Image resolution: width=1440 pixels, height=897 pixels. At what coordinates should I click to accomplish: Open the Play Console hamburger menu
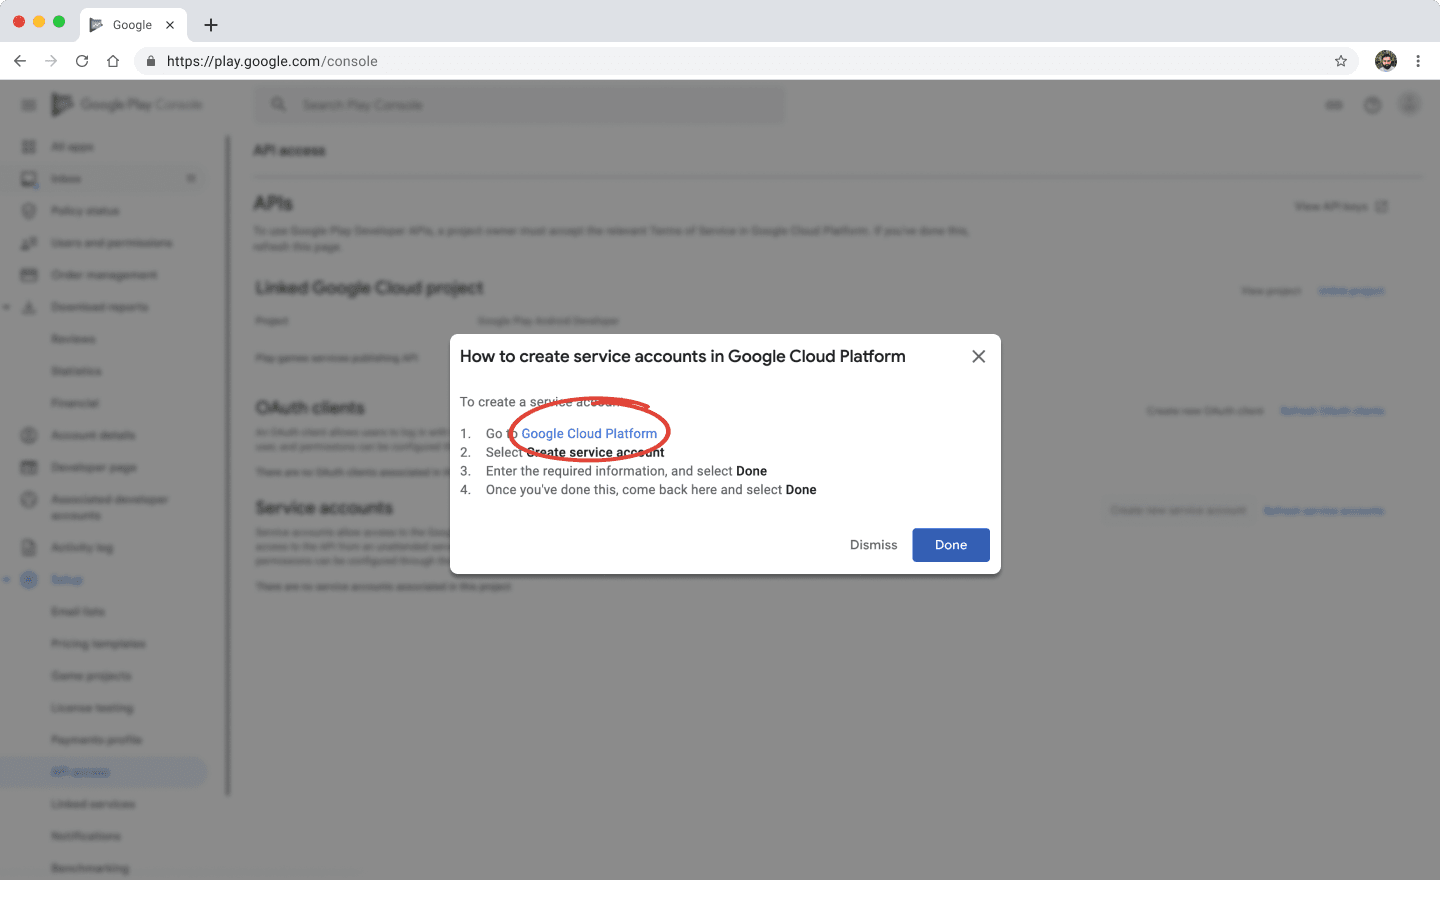pos(29,105)
